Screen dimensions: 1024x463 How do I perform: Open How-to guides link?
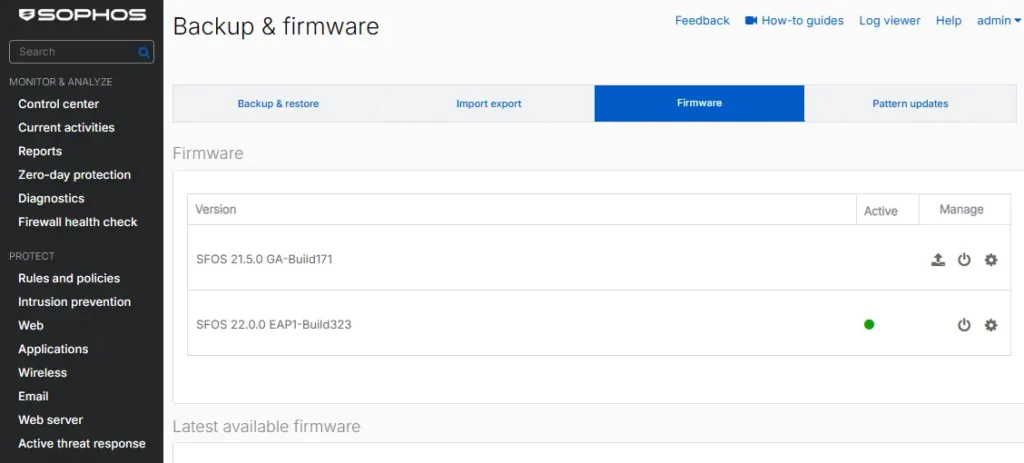click(802, 21)
